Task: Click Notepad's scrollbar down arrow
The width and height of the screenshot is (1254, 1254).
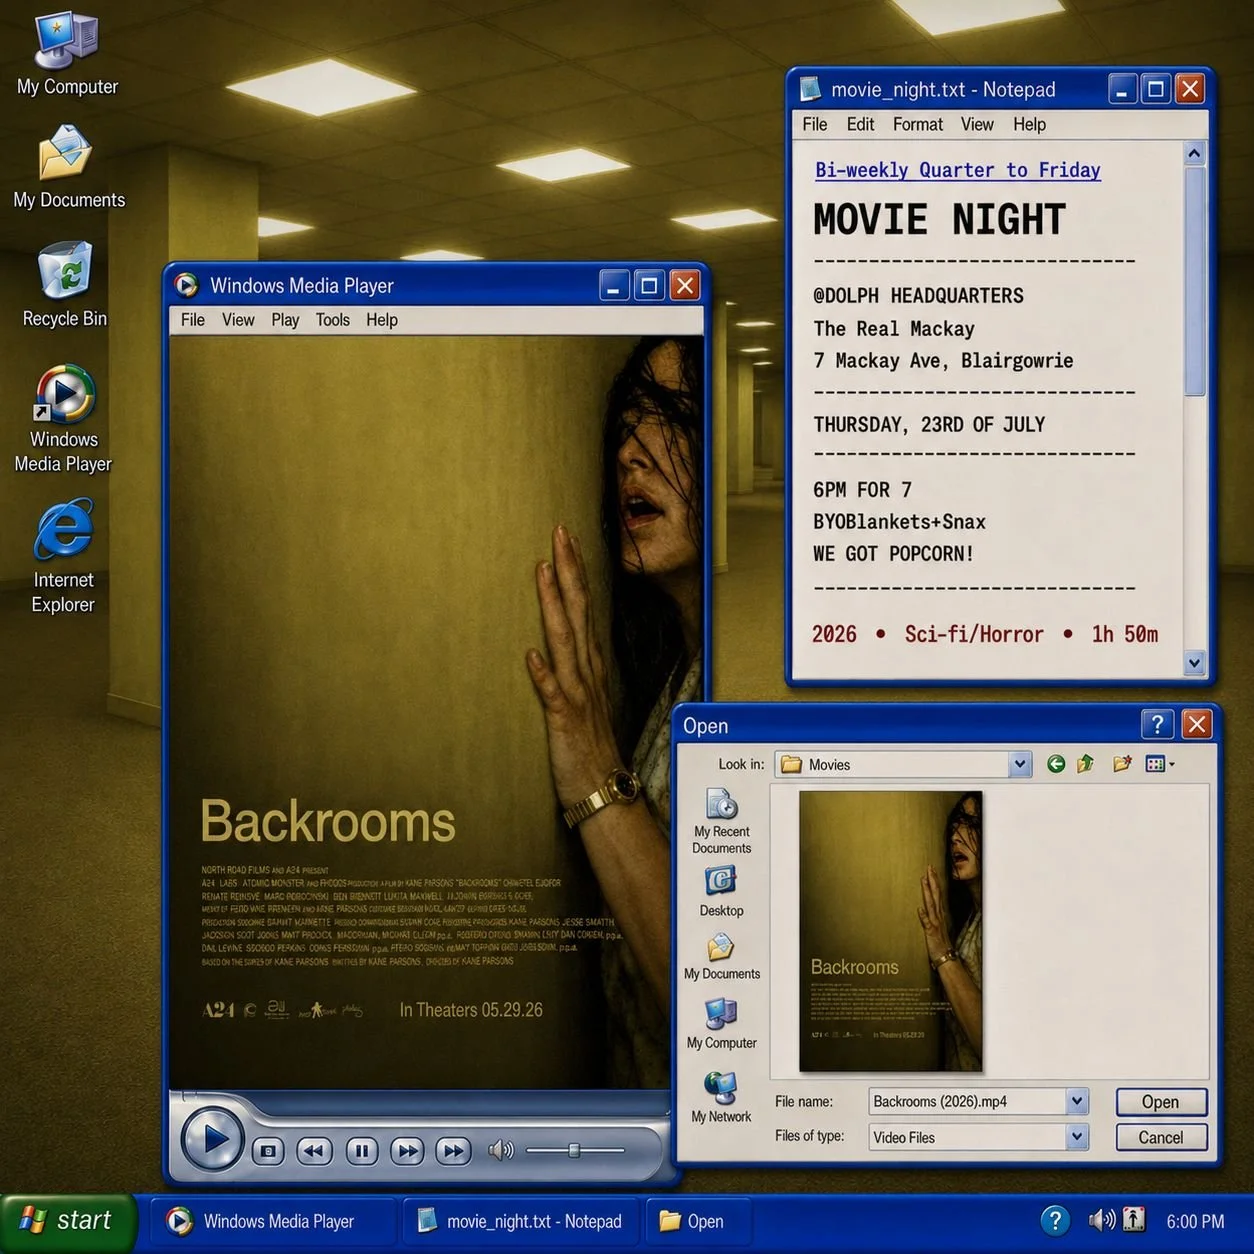Action: pos(1194,662)
